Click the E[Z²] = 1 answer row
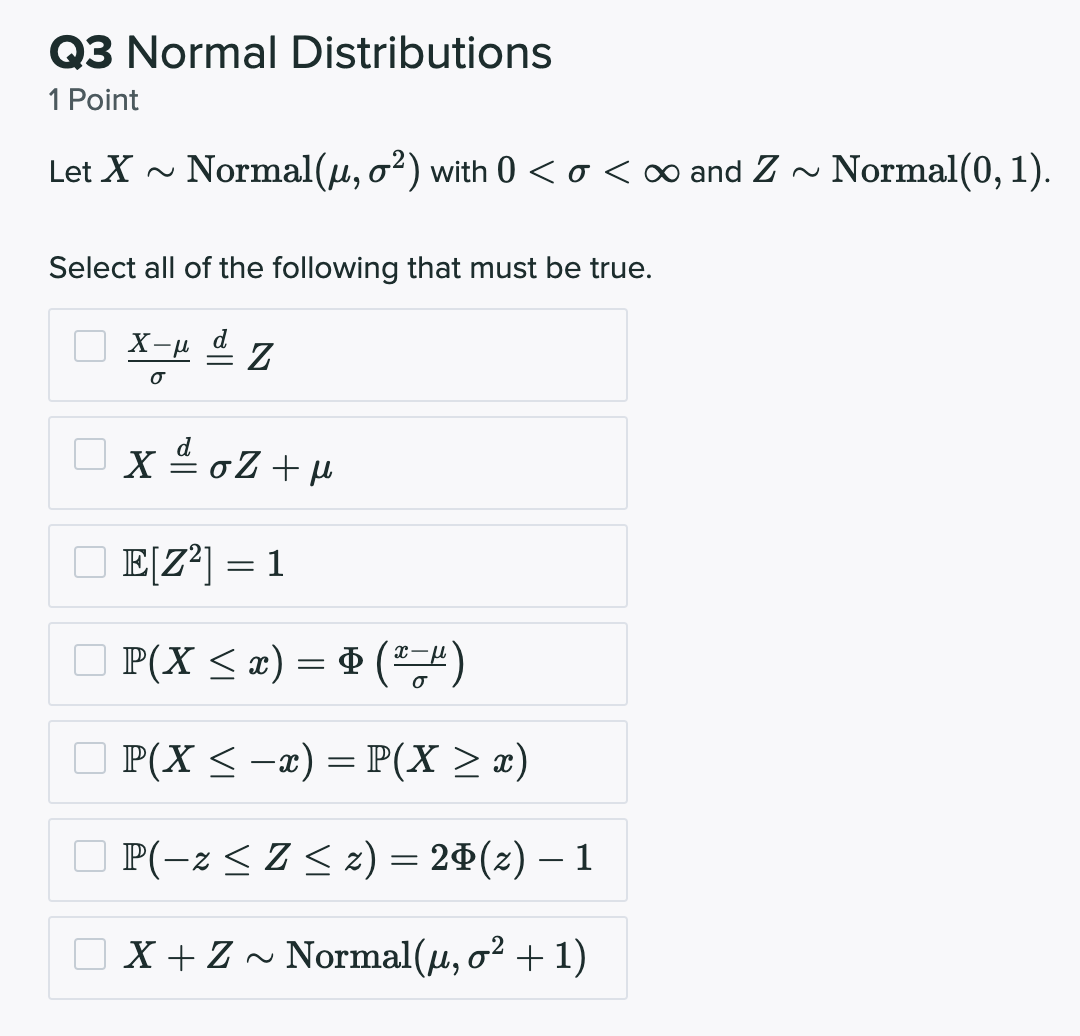Image resolution: width=1080 pixels, height=1036 pixels. (x=337, y=565)
